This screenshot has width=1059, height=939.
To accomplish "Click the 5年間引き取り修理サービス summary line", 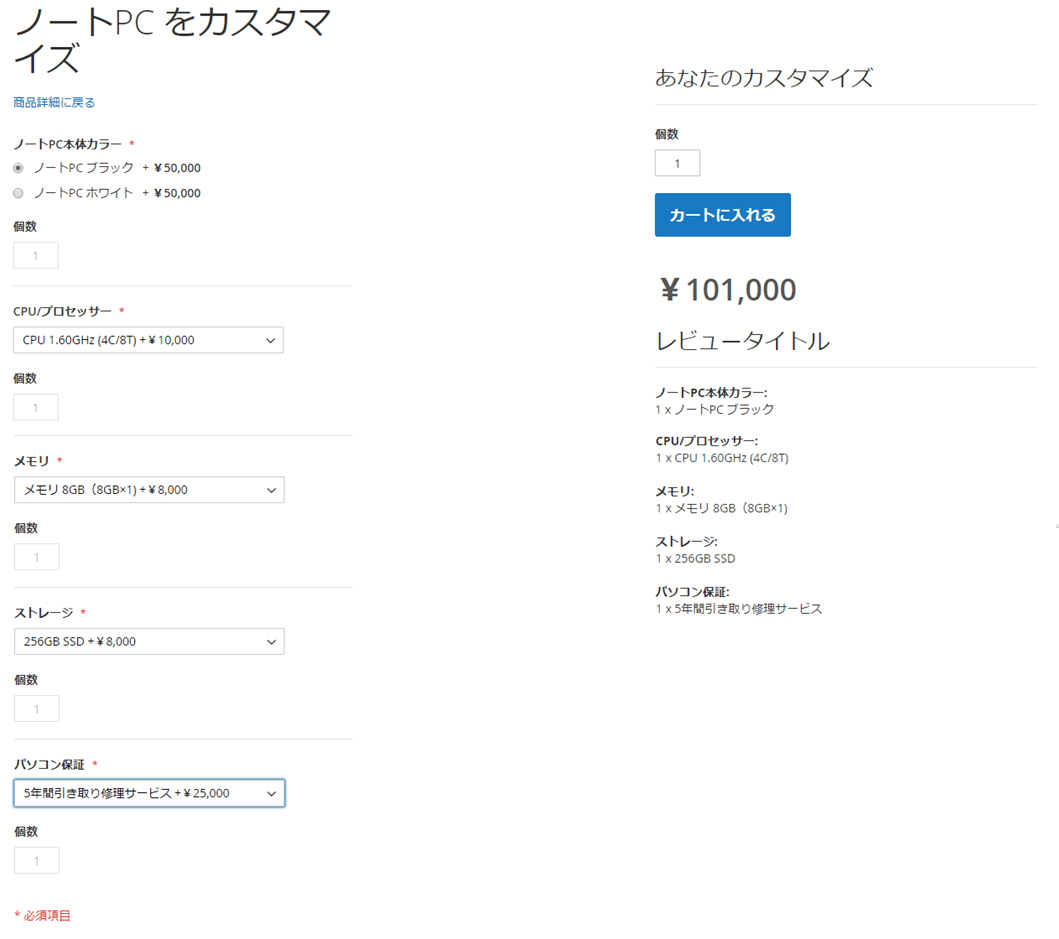I will [739, 609].
